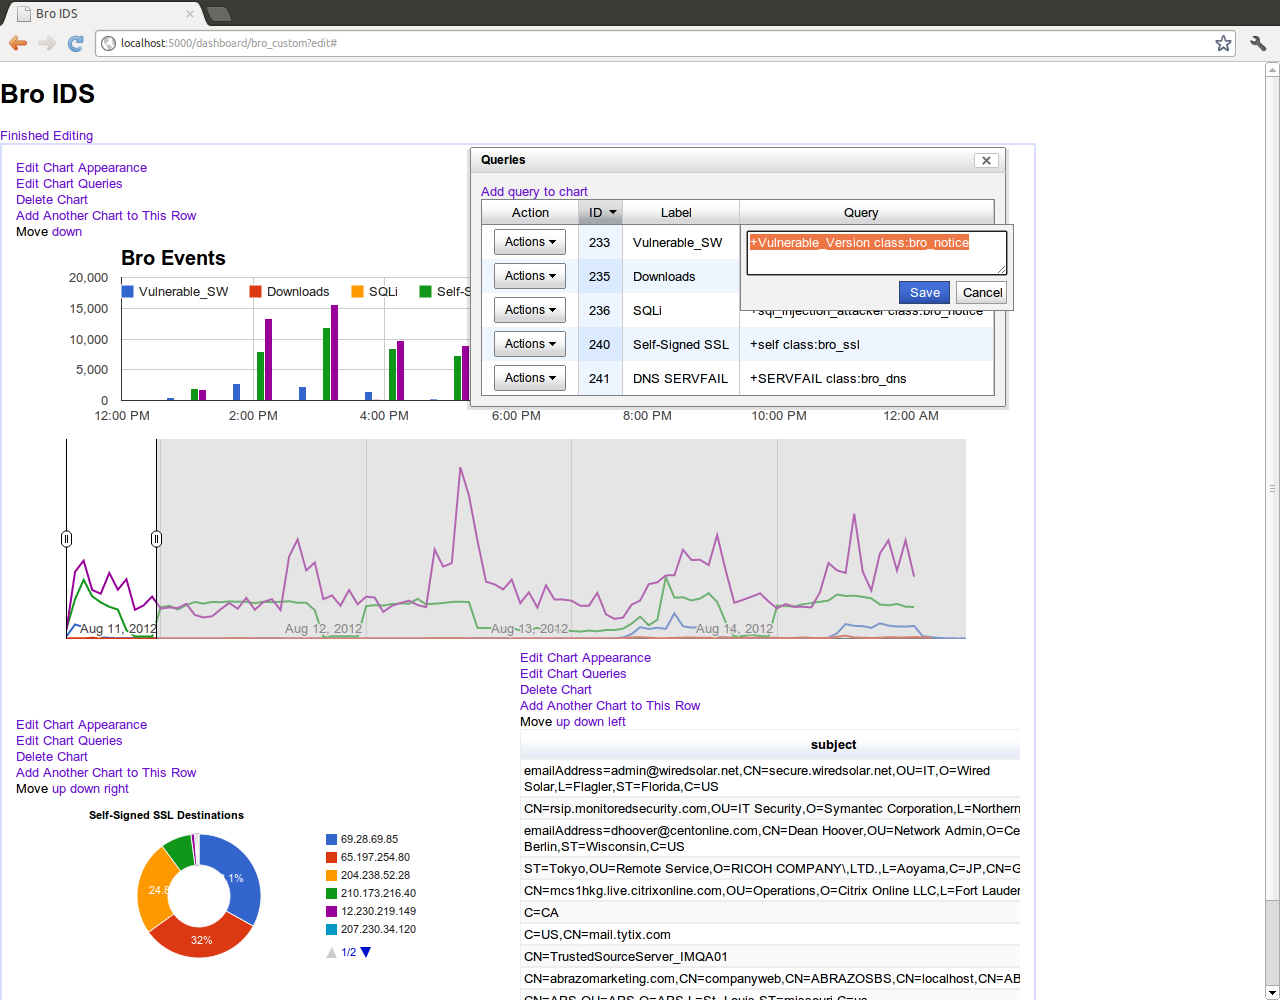Viewport: 1280px width, 1000px height.
Task: Click the left range slider handle on timeline
Action: (x=66, y=539)
